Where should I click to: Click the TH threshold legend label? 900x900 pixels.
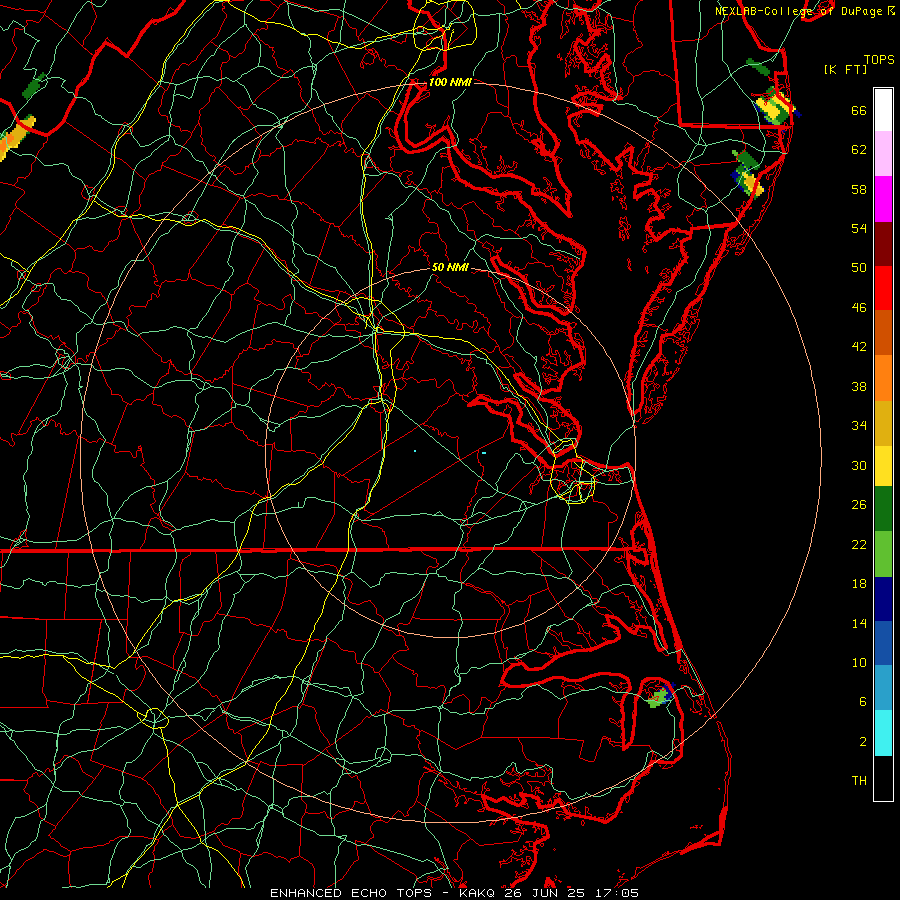pos(859,781)
